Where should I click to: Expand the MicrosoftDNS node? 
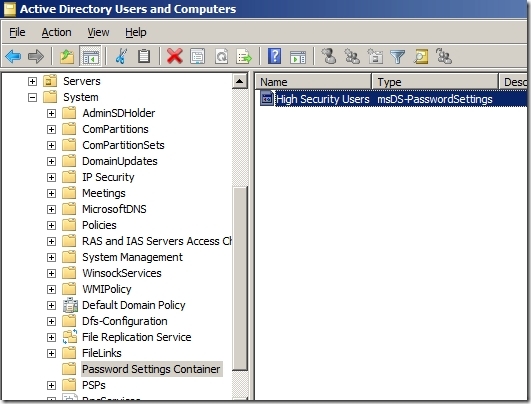51,210
